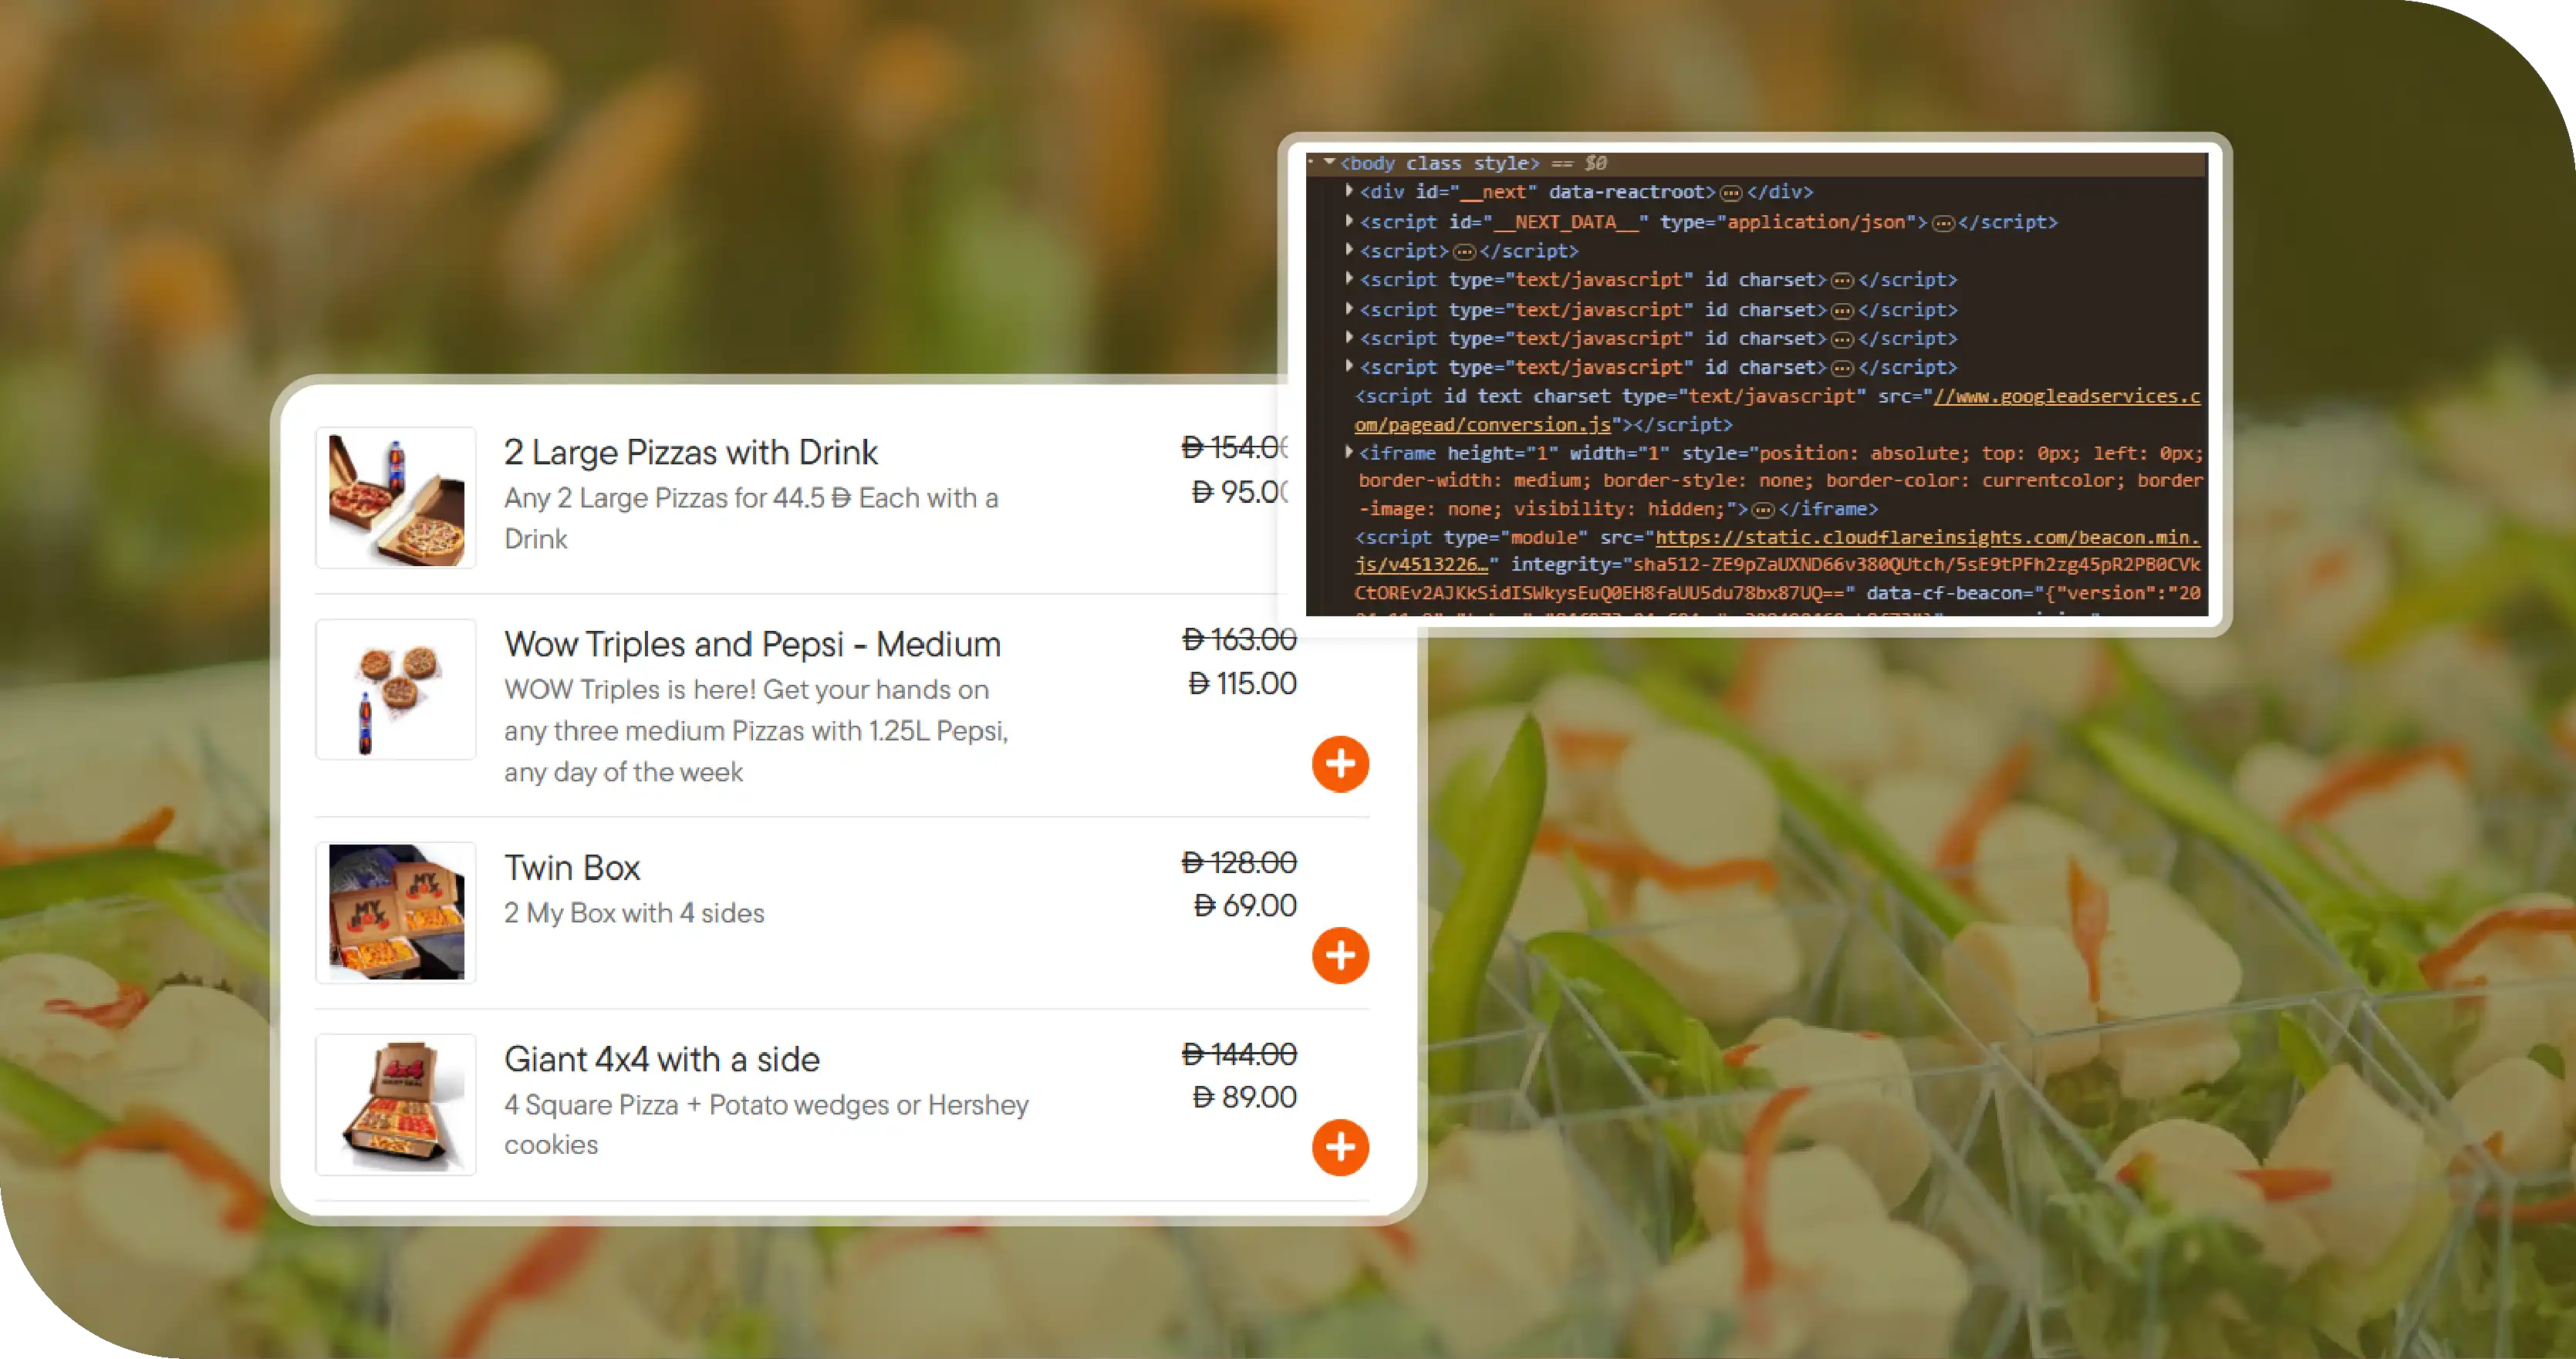Expand the last collapsed text/javascript script node
The image size is (2576, 1359).
[x=1349, y=366]
